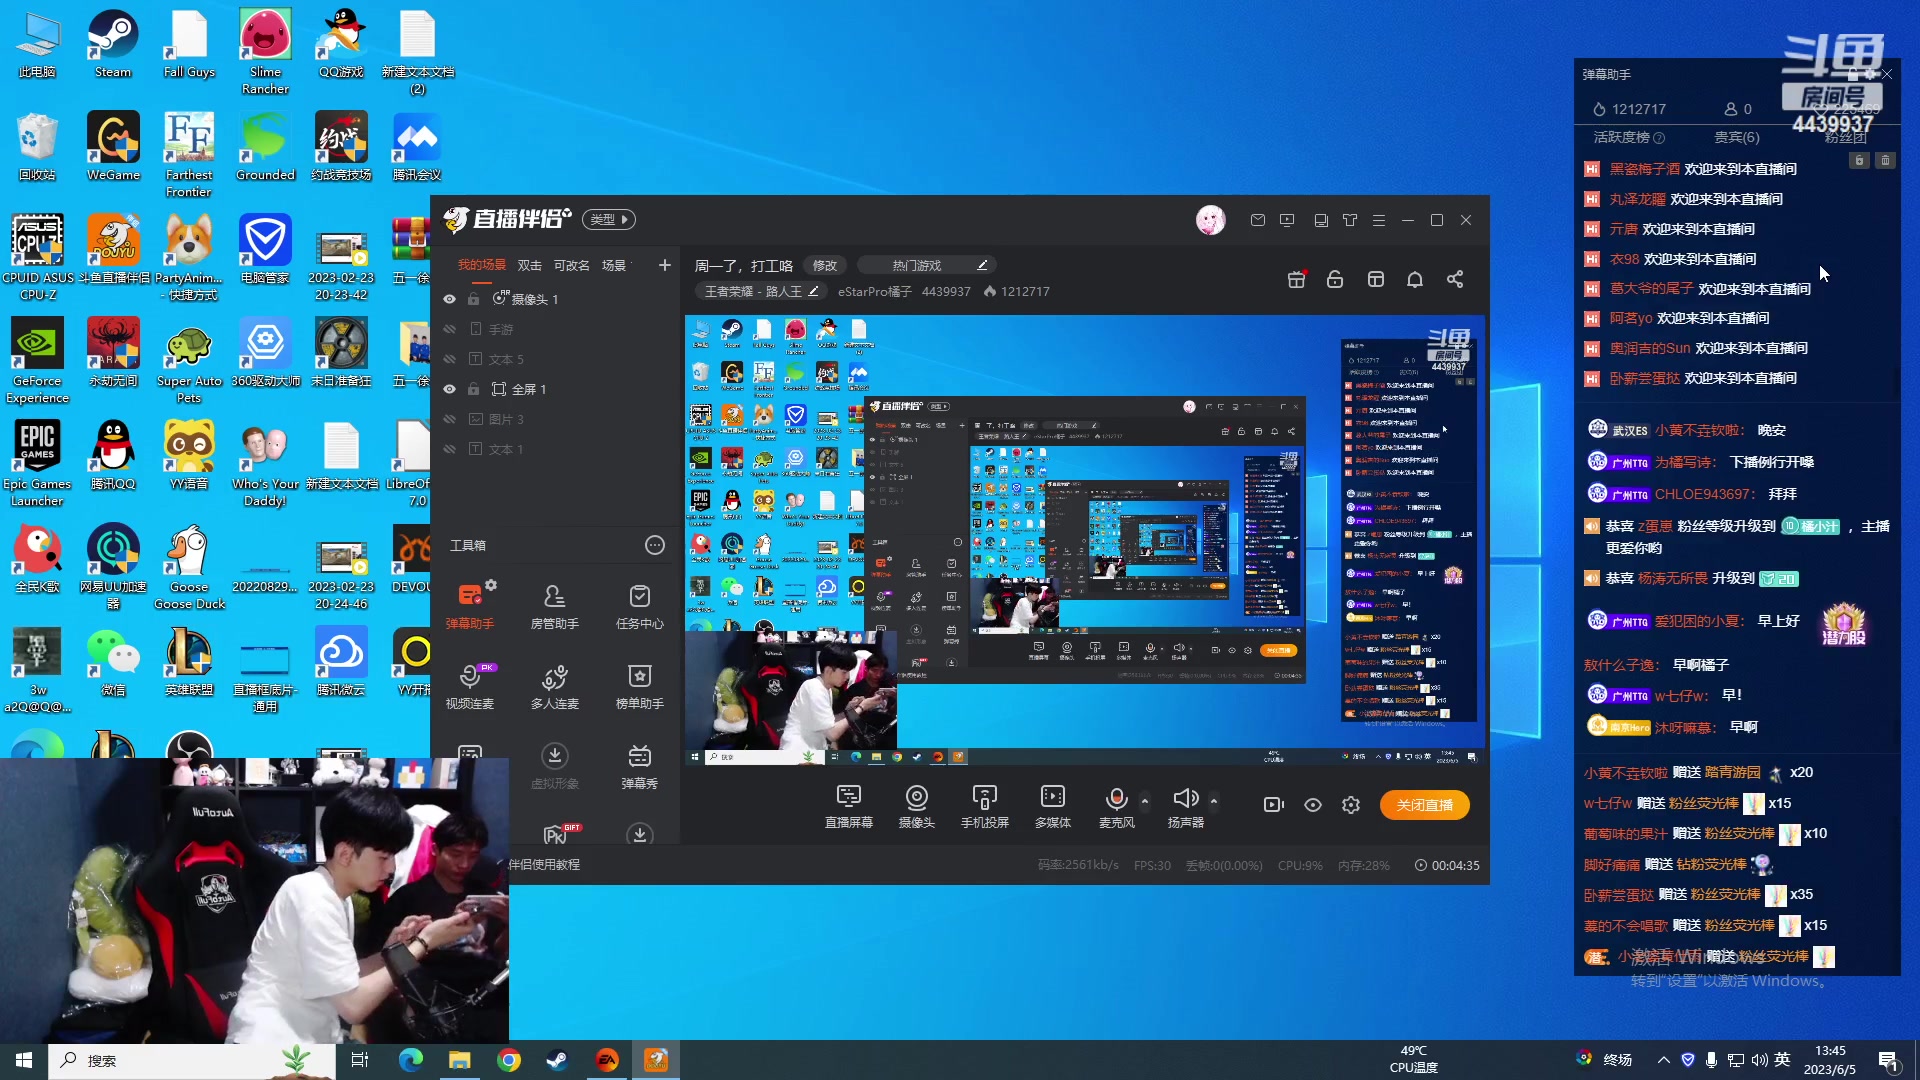This screenshot has height=1080, width=1920.
Task: Open 视频连麦 PK tool
Action: (470, 685)
